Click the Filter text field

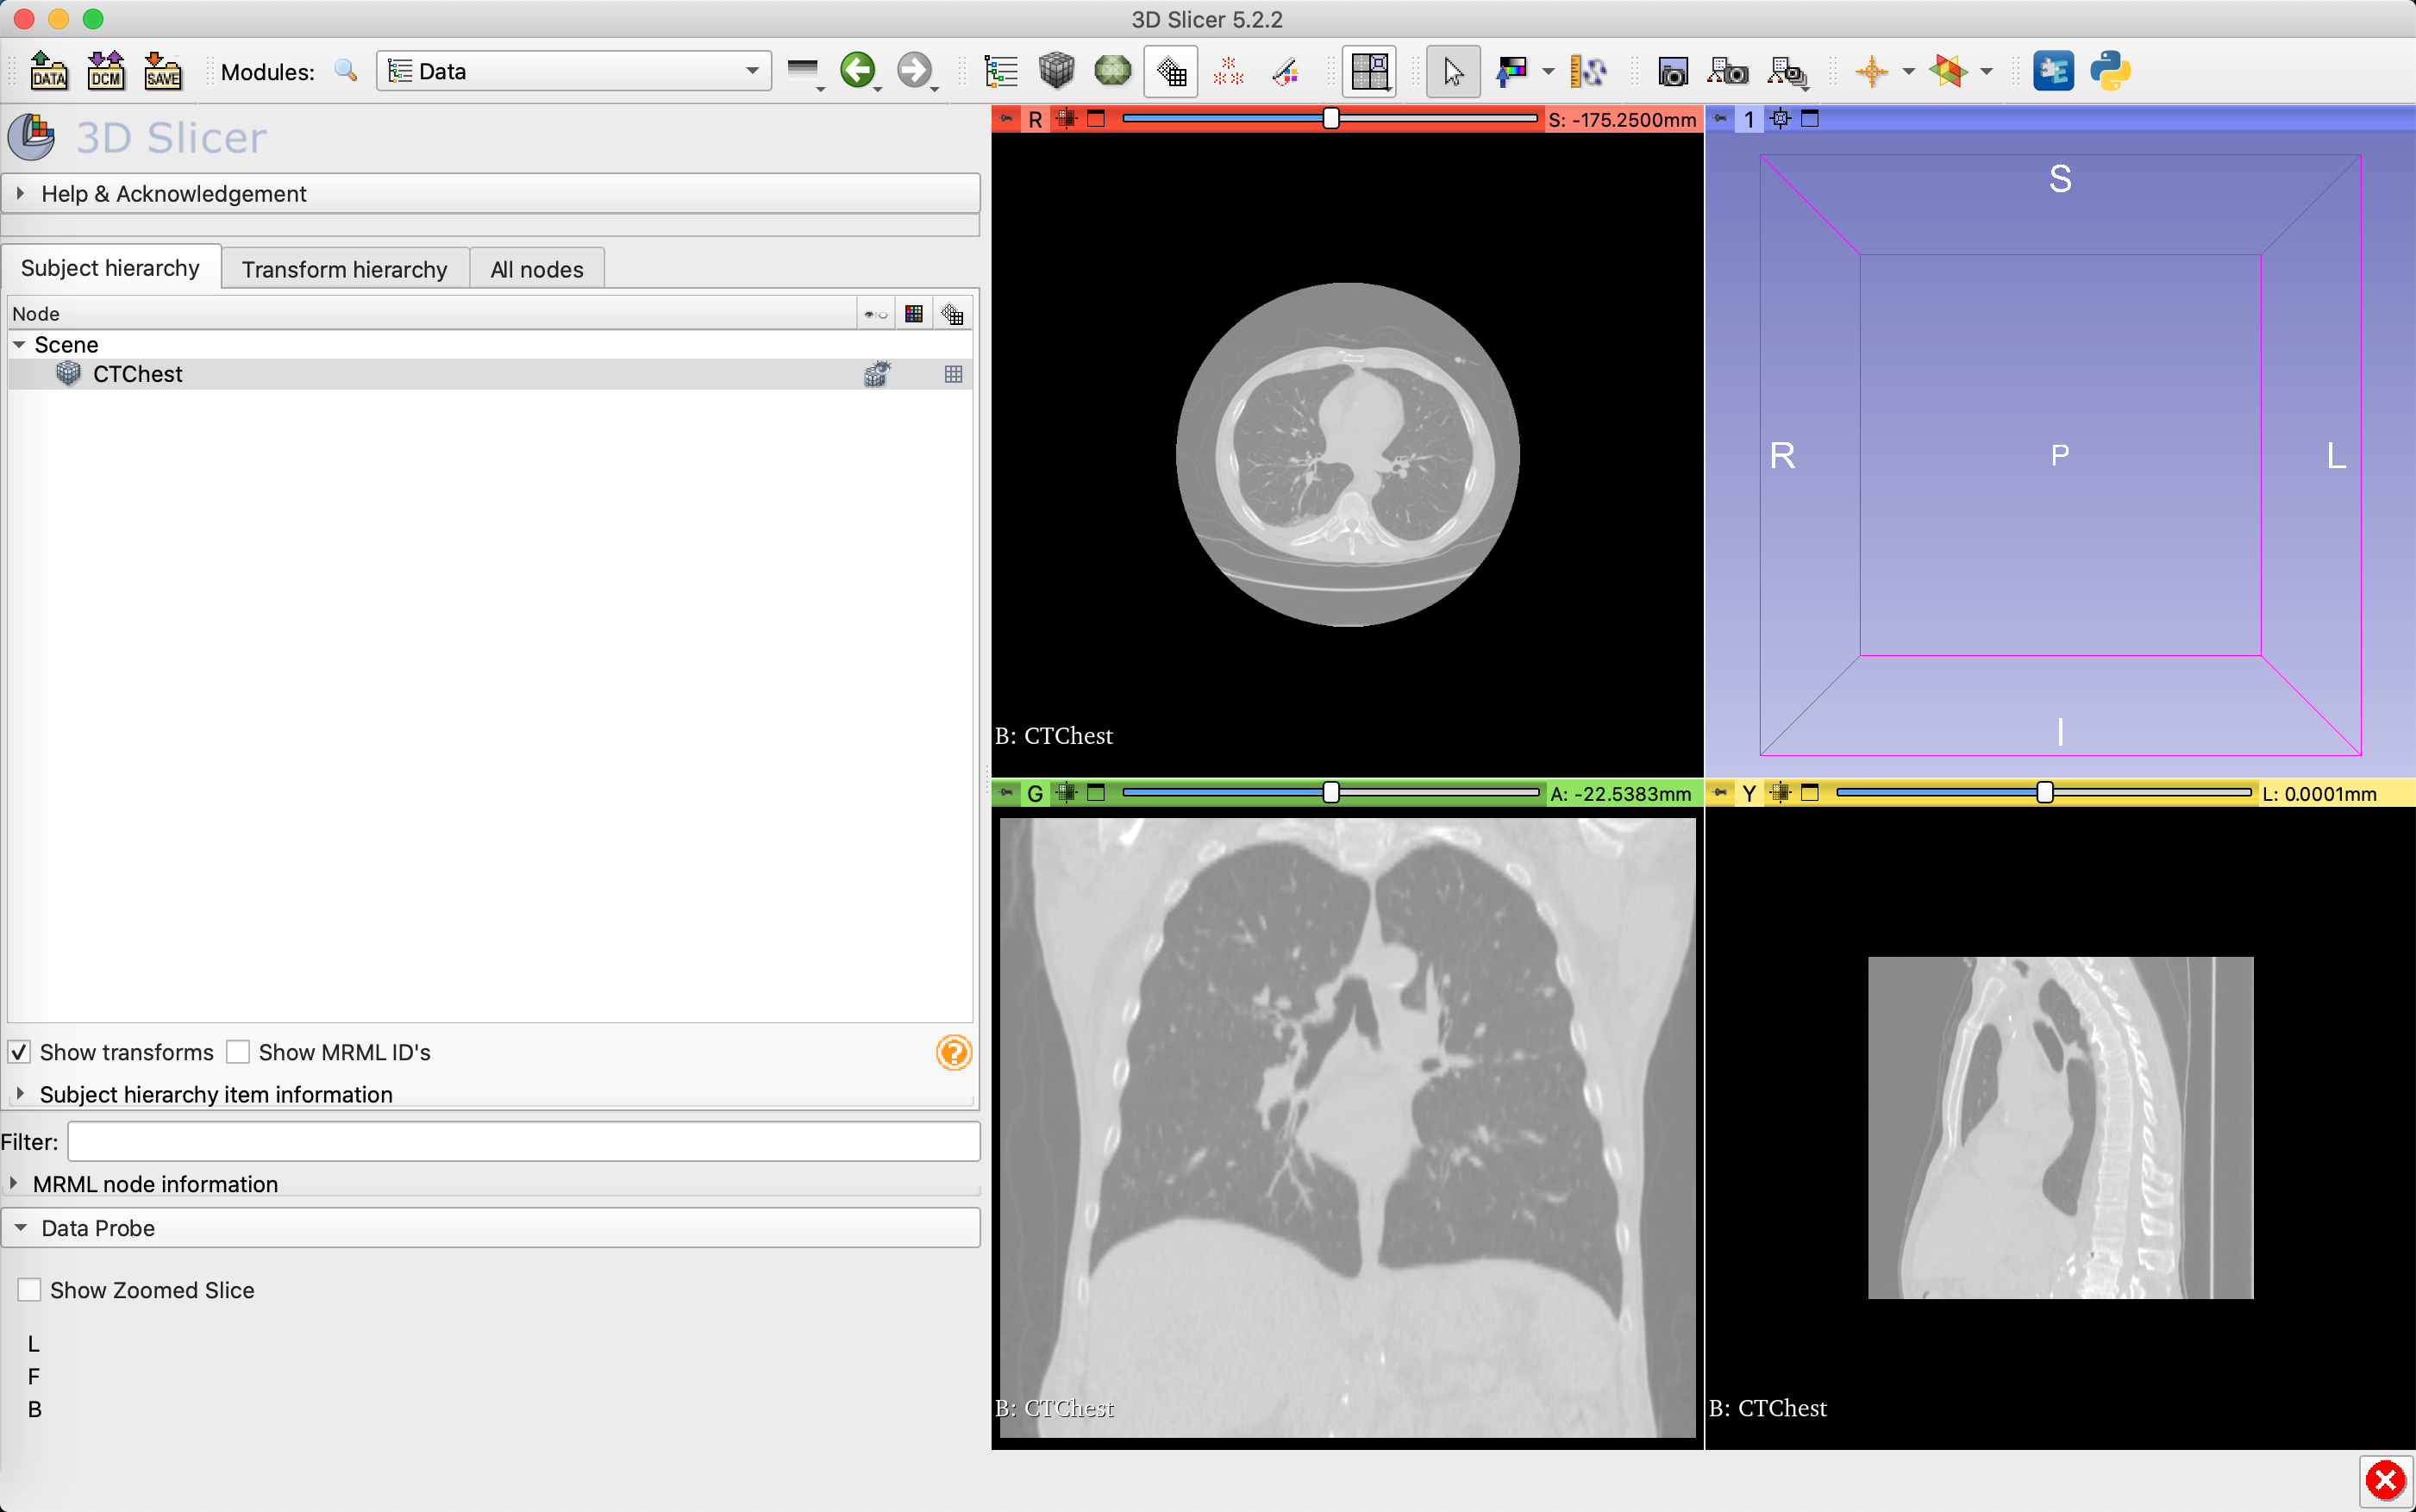523,1142
